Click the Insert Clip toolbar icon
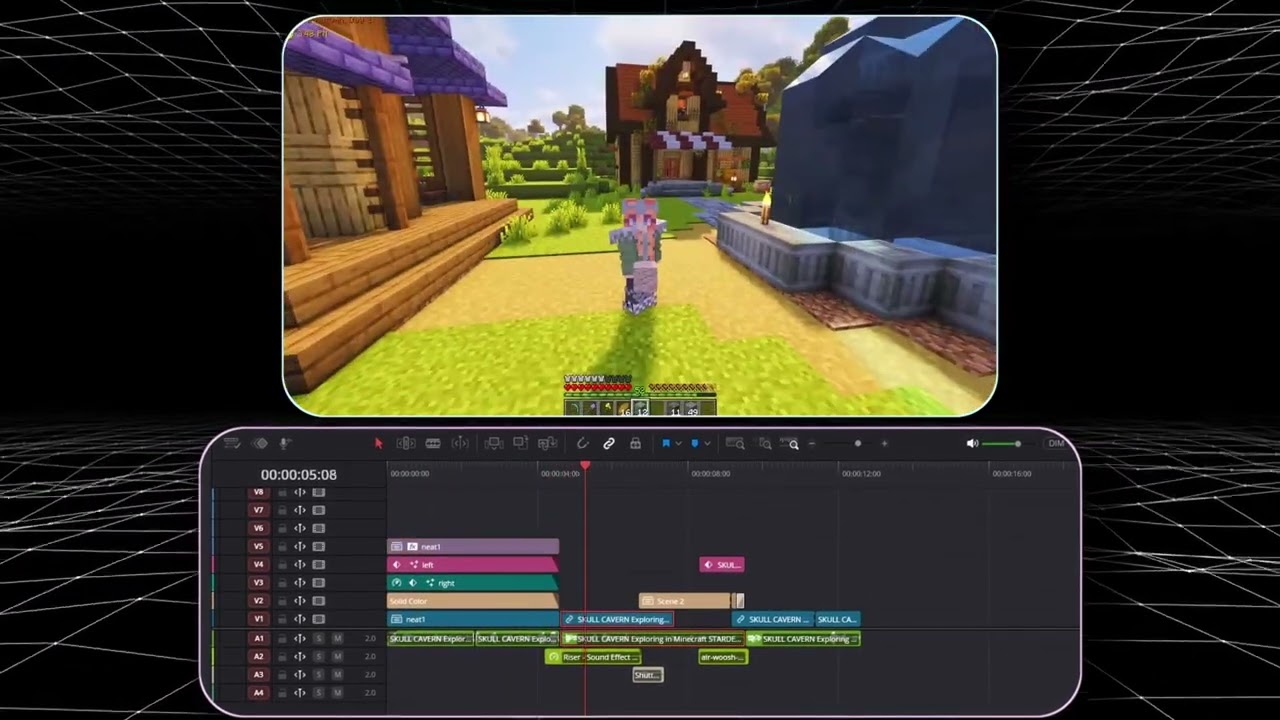 coord(494,443)
